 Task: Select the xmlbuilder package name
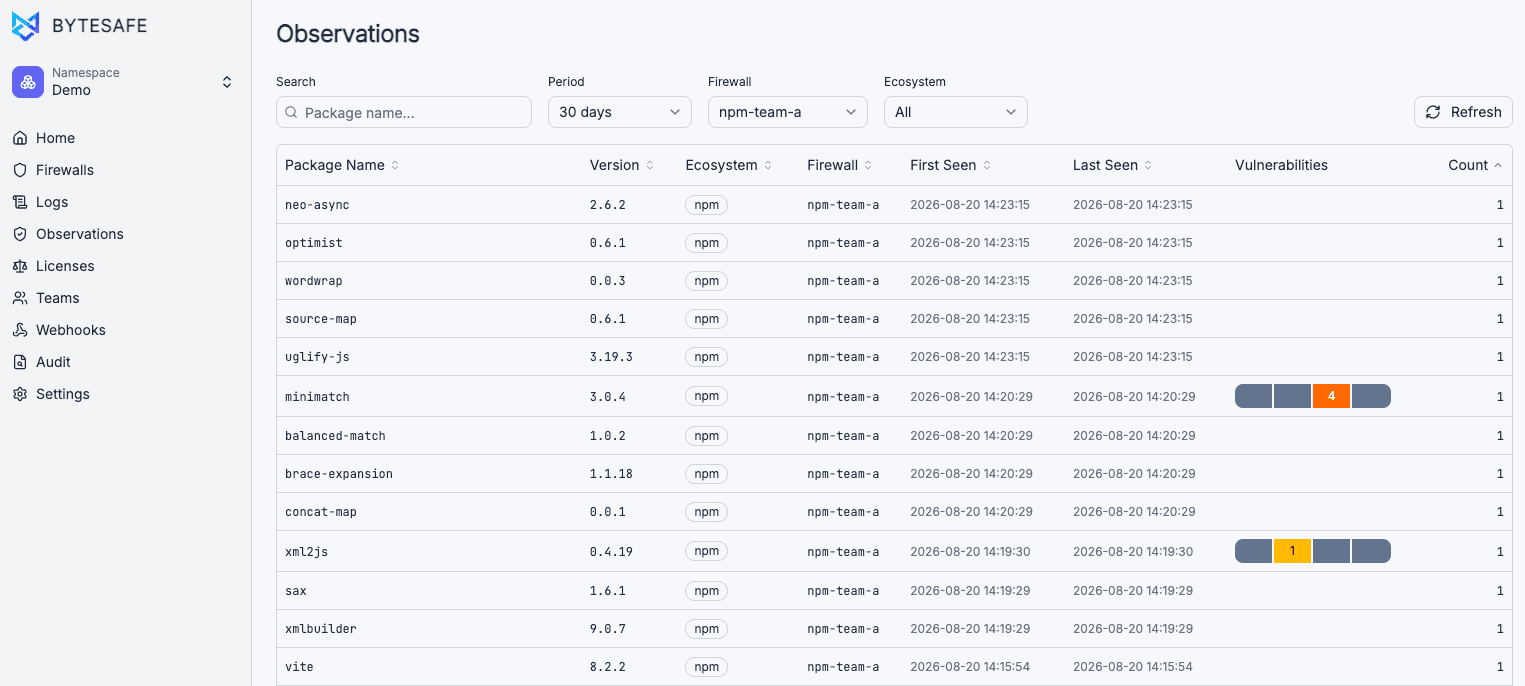(321, 629)
